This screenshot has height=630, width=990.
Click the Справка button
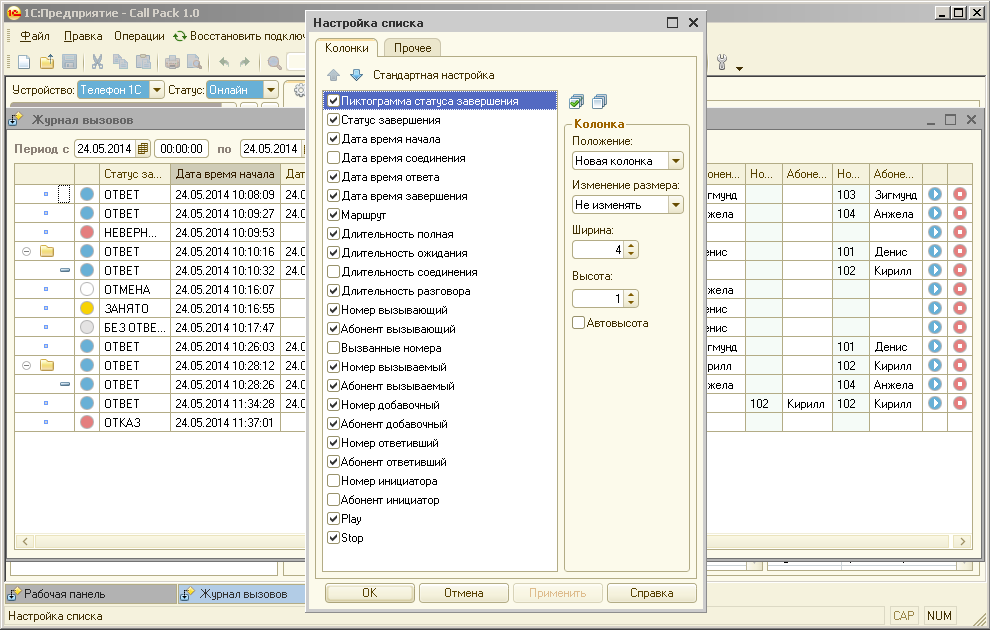(651, 593)
